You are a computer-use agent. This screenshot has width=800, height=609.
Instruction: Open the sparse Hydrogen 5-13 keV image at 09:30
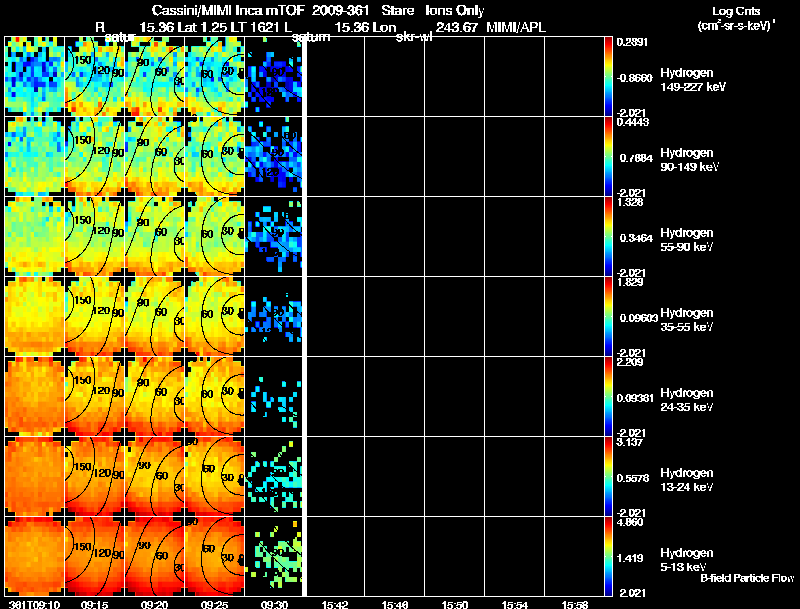pos(274,556)
